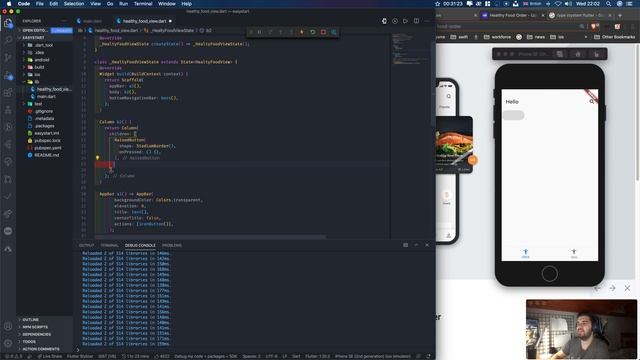Click the lightbulb quick-fix icon in editor
This screenshot has height=360, width=640.
point(97,158)
